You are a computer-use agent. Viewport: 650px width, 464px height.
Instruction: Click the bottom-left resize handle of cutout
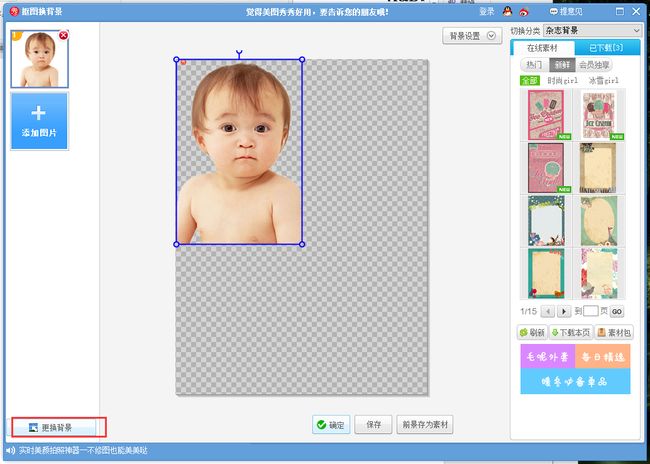(176, 244)
